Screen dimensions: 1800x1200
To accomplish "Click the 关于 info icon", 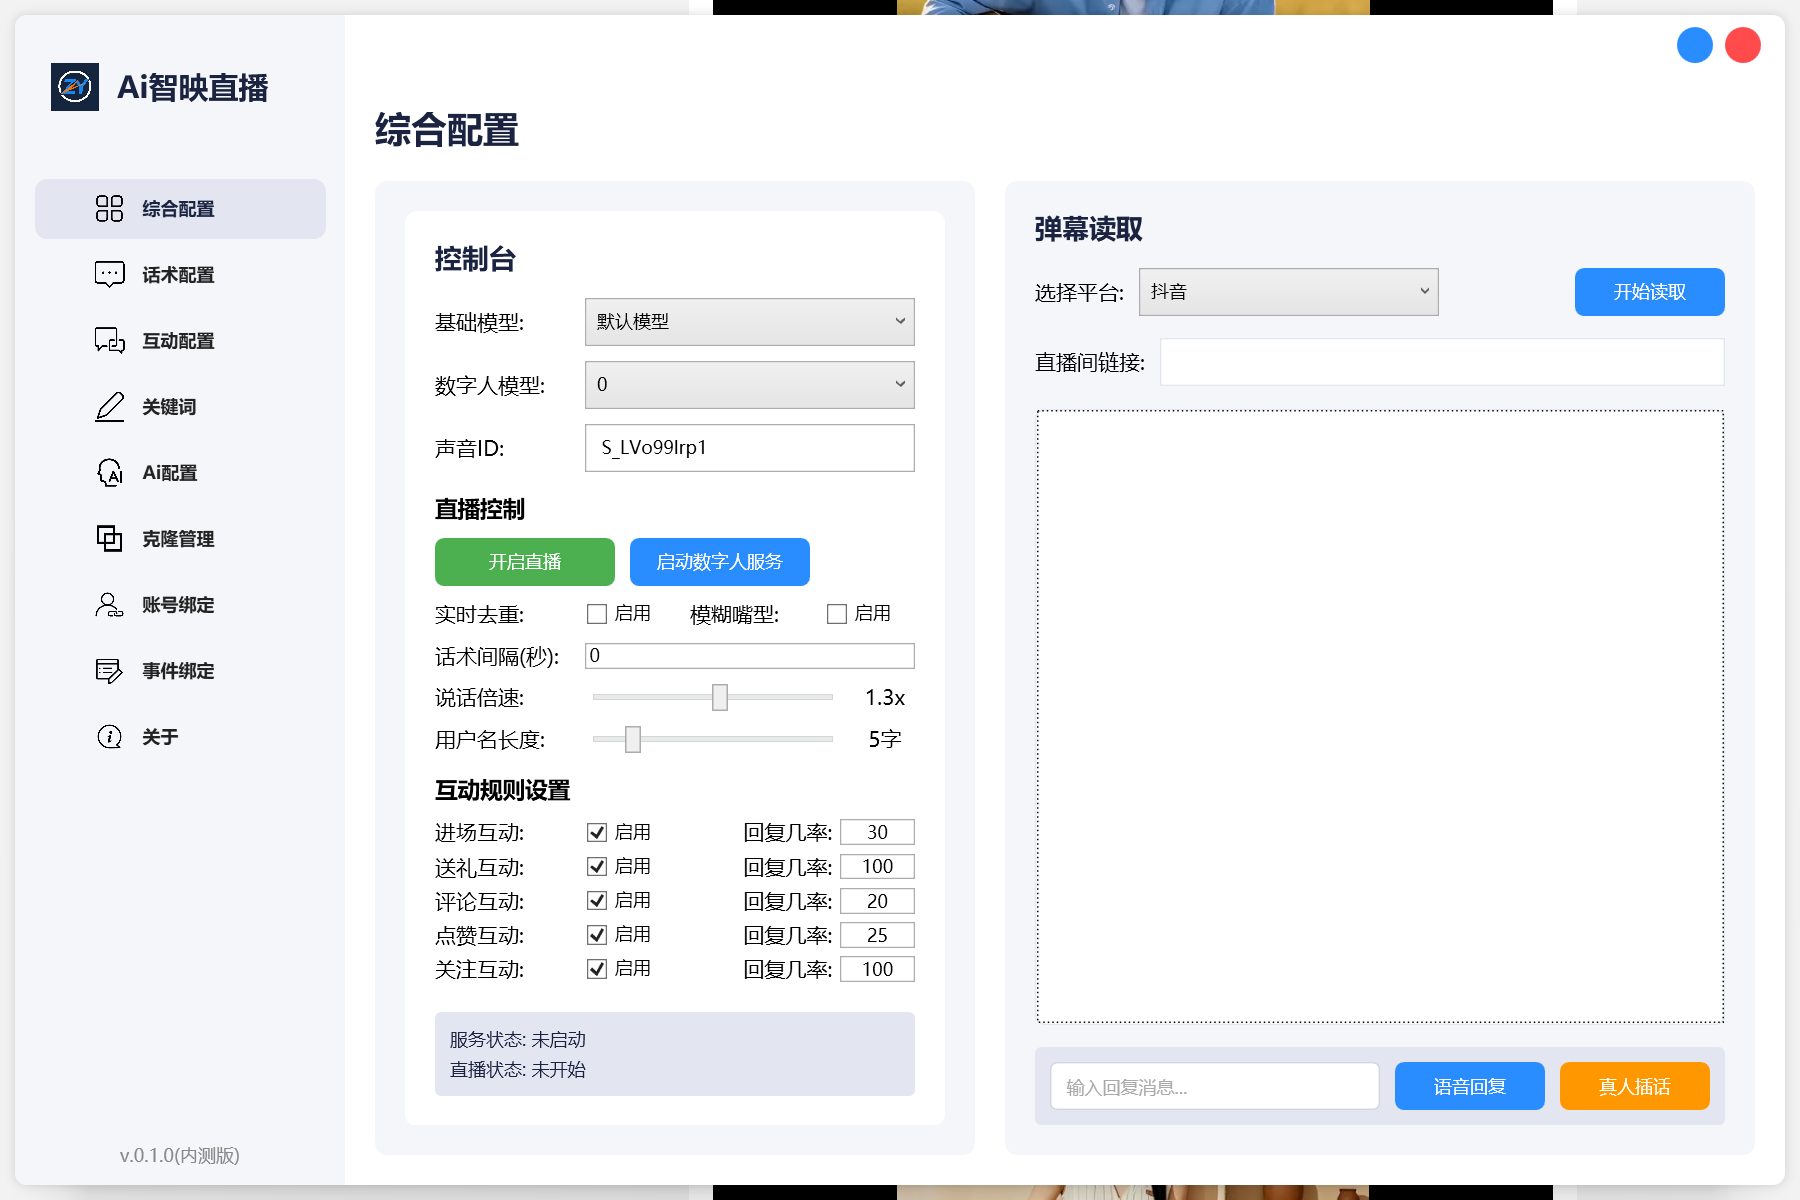I will tap(109, 736).
